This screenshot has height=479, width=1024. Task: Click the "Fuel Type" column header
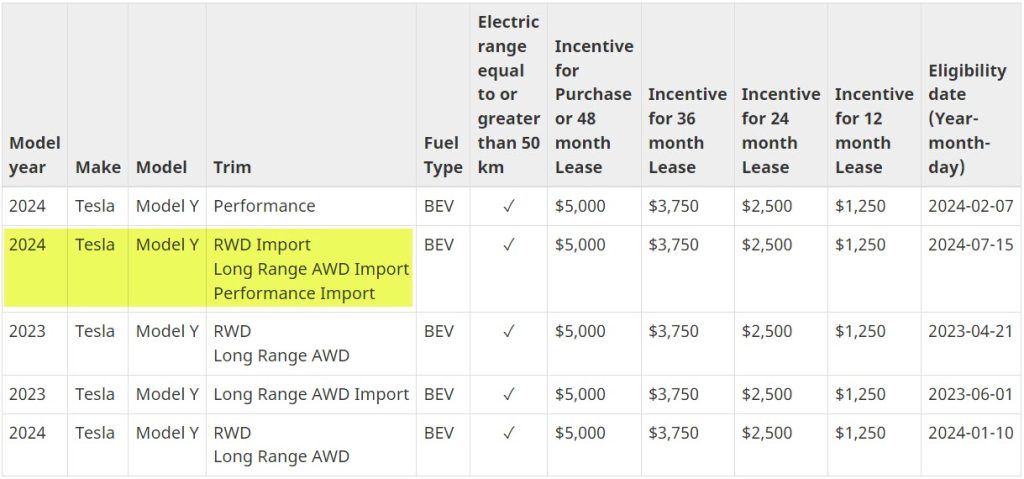click(443, 155)
